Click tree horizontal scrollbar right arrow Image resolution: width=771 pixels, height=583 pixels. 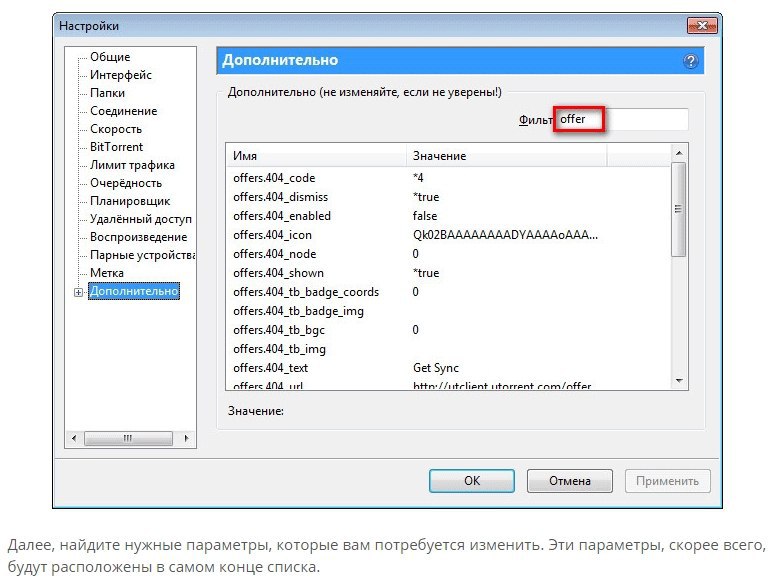(186, 438)
